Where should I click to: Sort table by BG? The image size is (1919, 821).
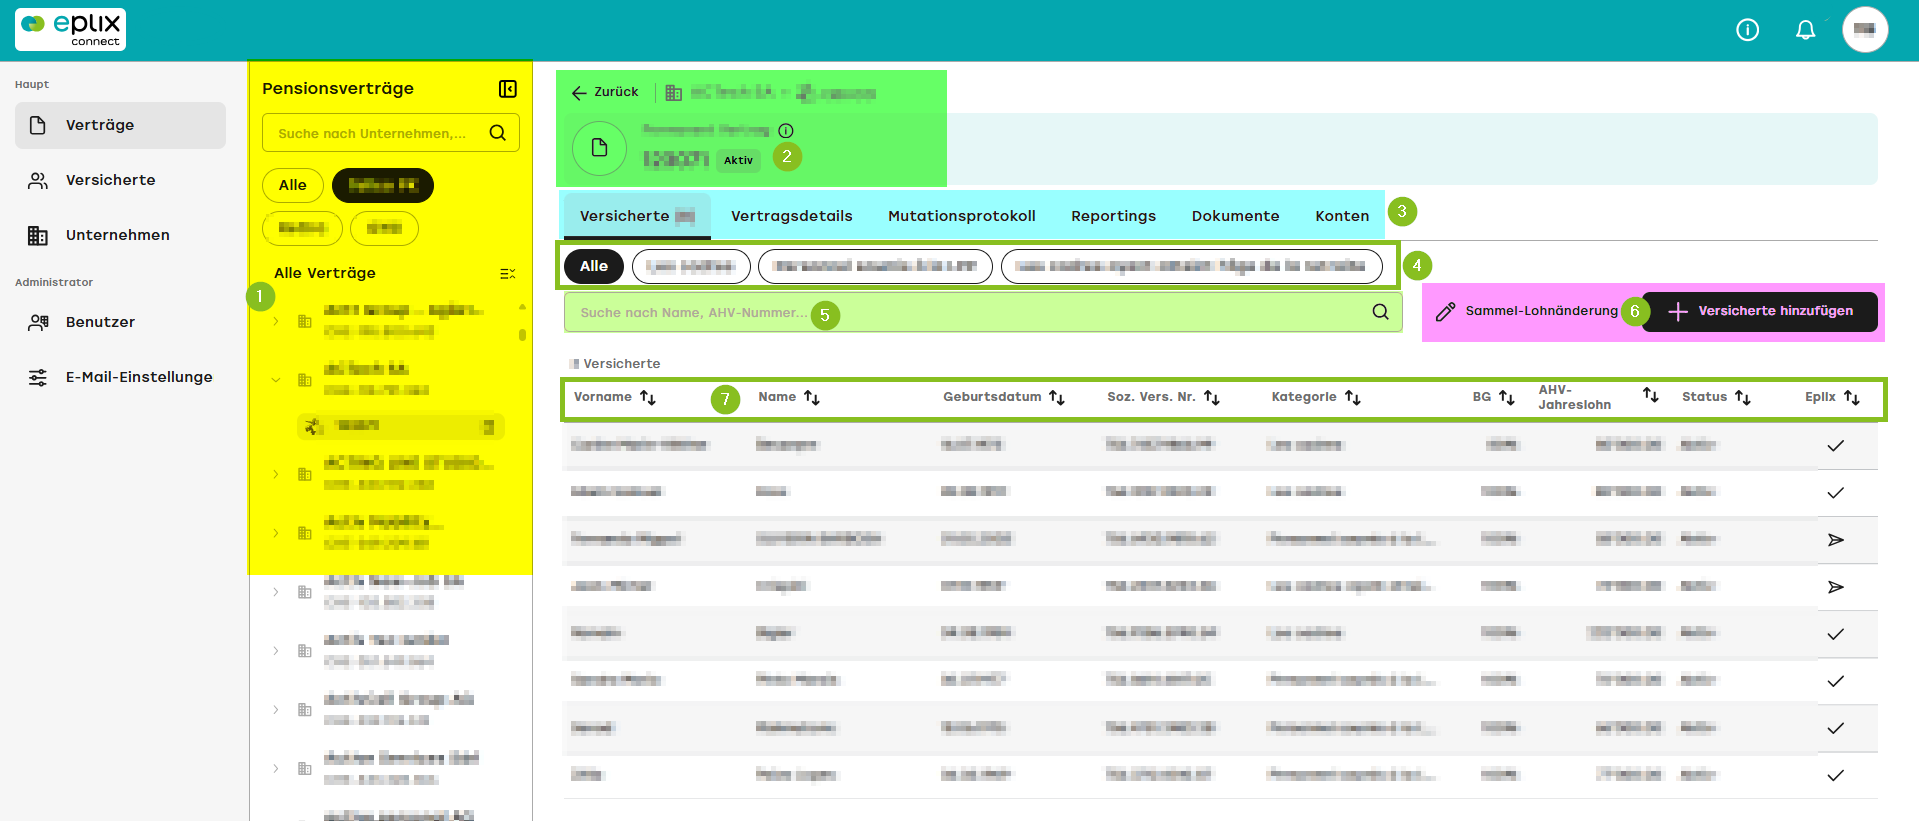pyautogui.click(x=1507, y=397)
